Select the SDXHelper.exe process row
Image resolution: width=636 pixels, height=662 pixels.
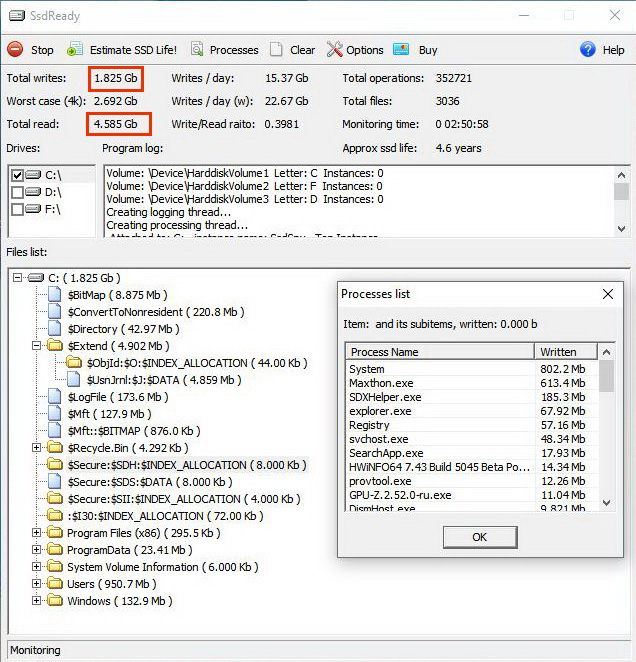pos(472,397)
